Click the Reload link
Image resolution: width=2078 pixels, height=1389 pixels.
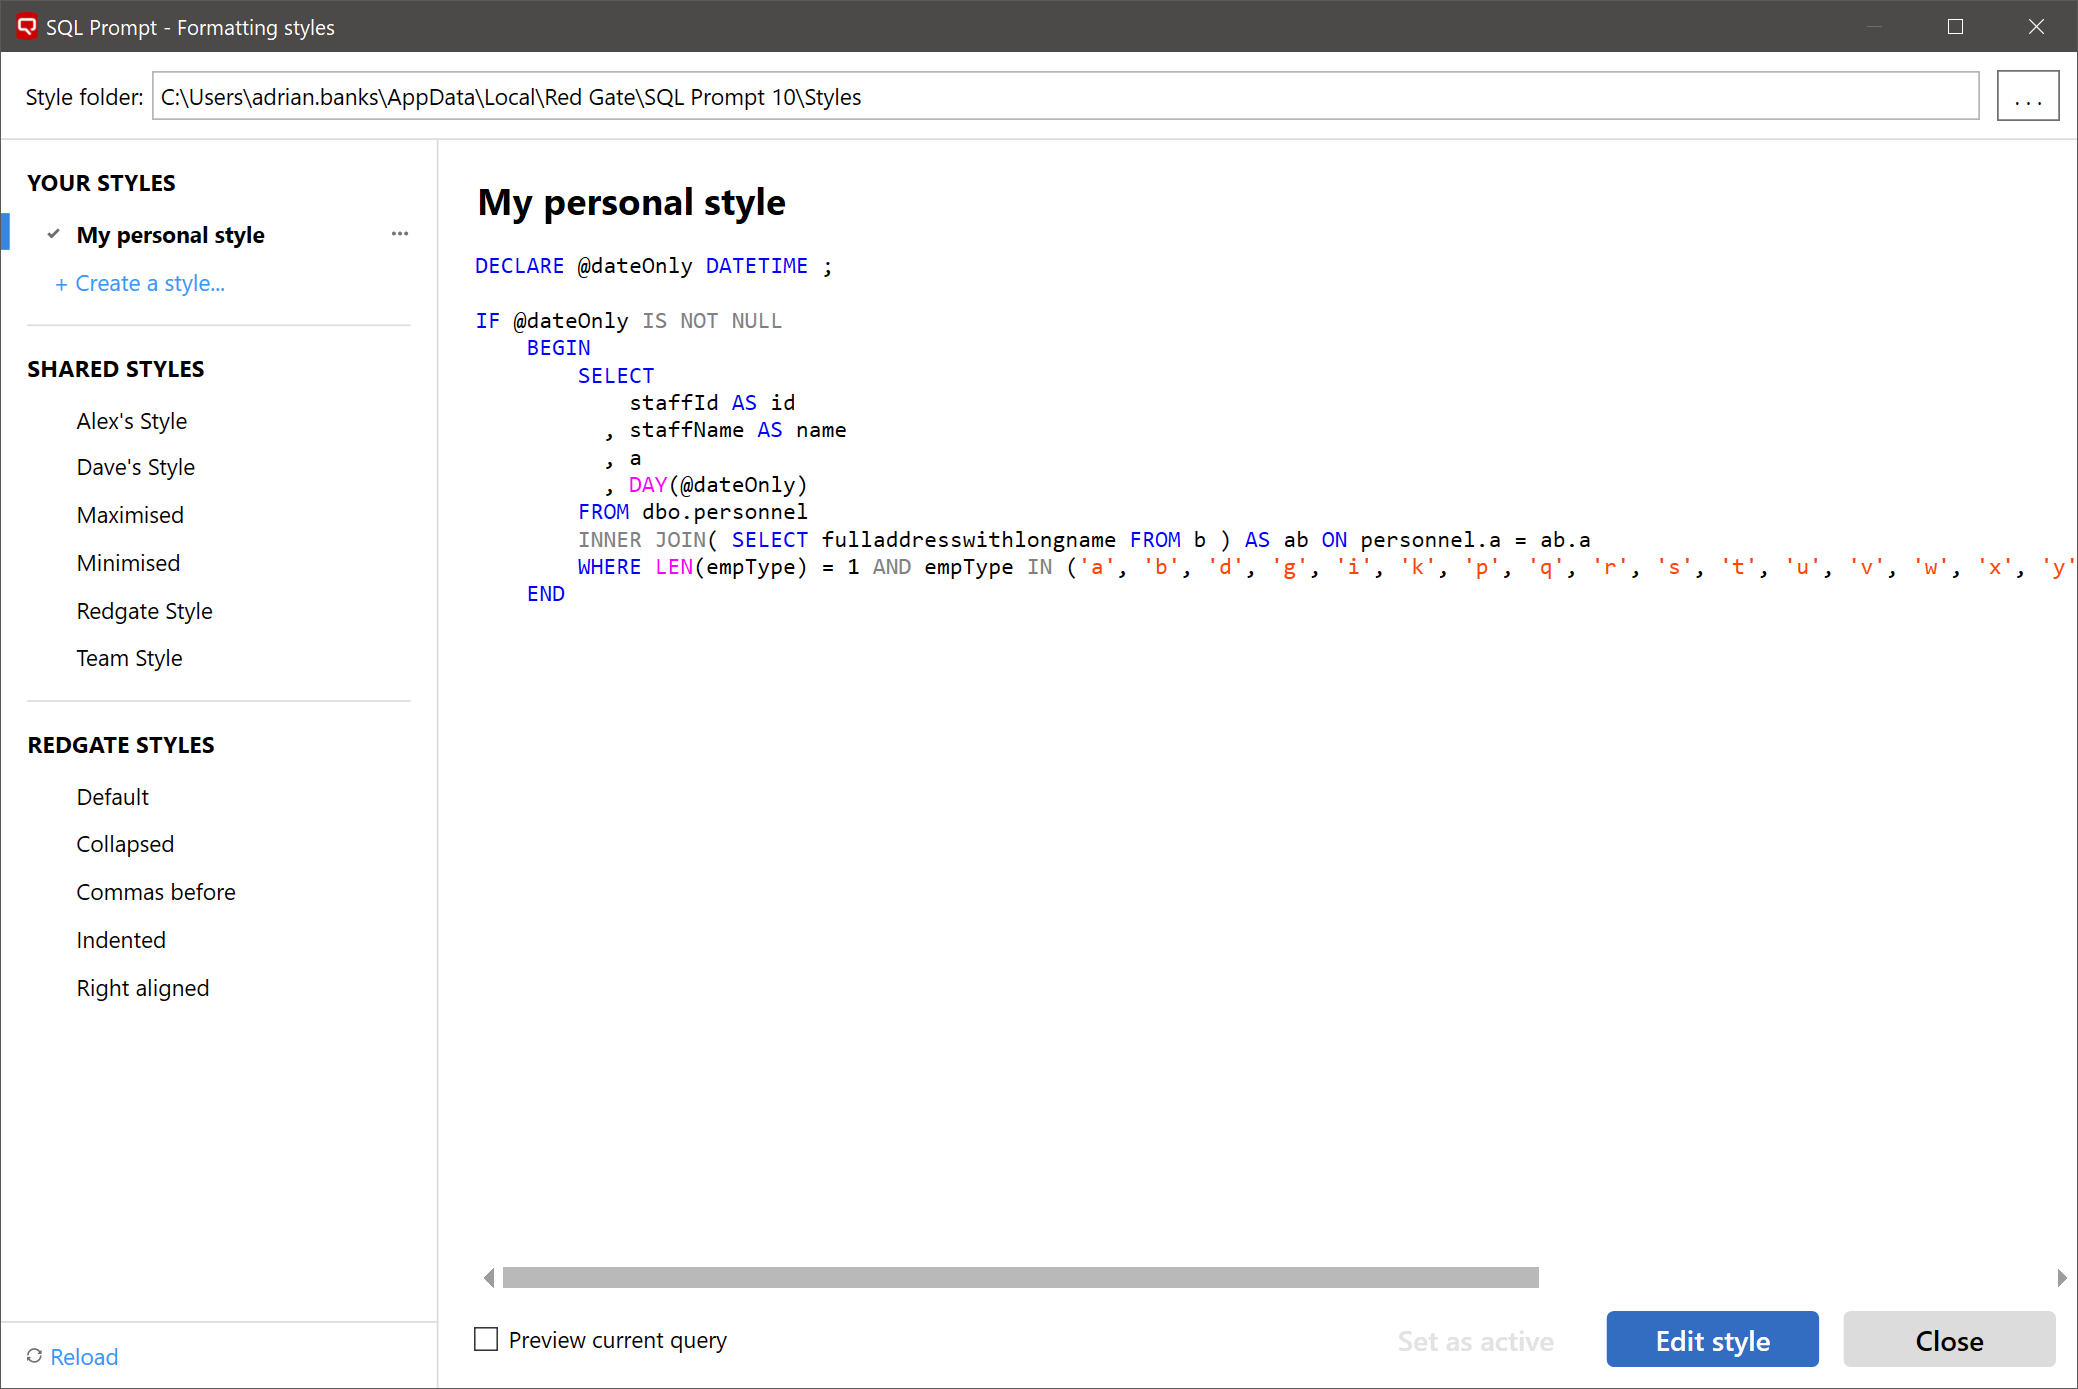coord(84,1357)
